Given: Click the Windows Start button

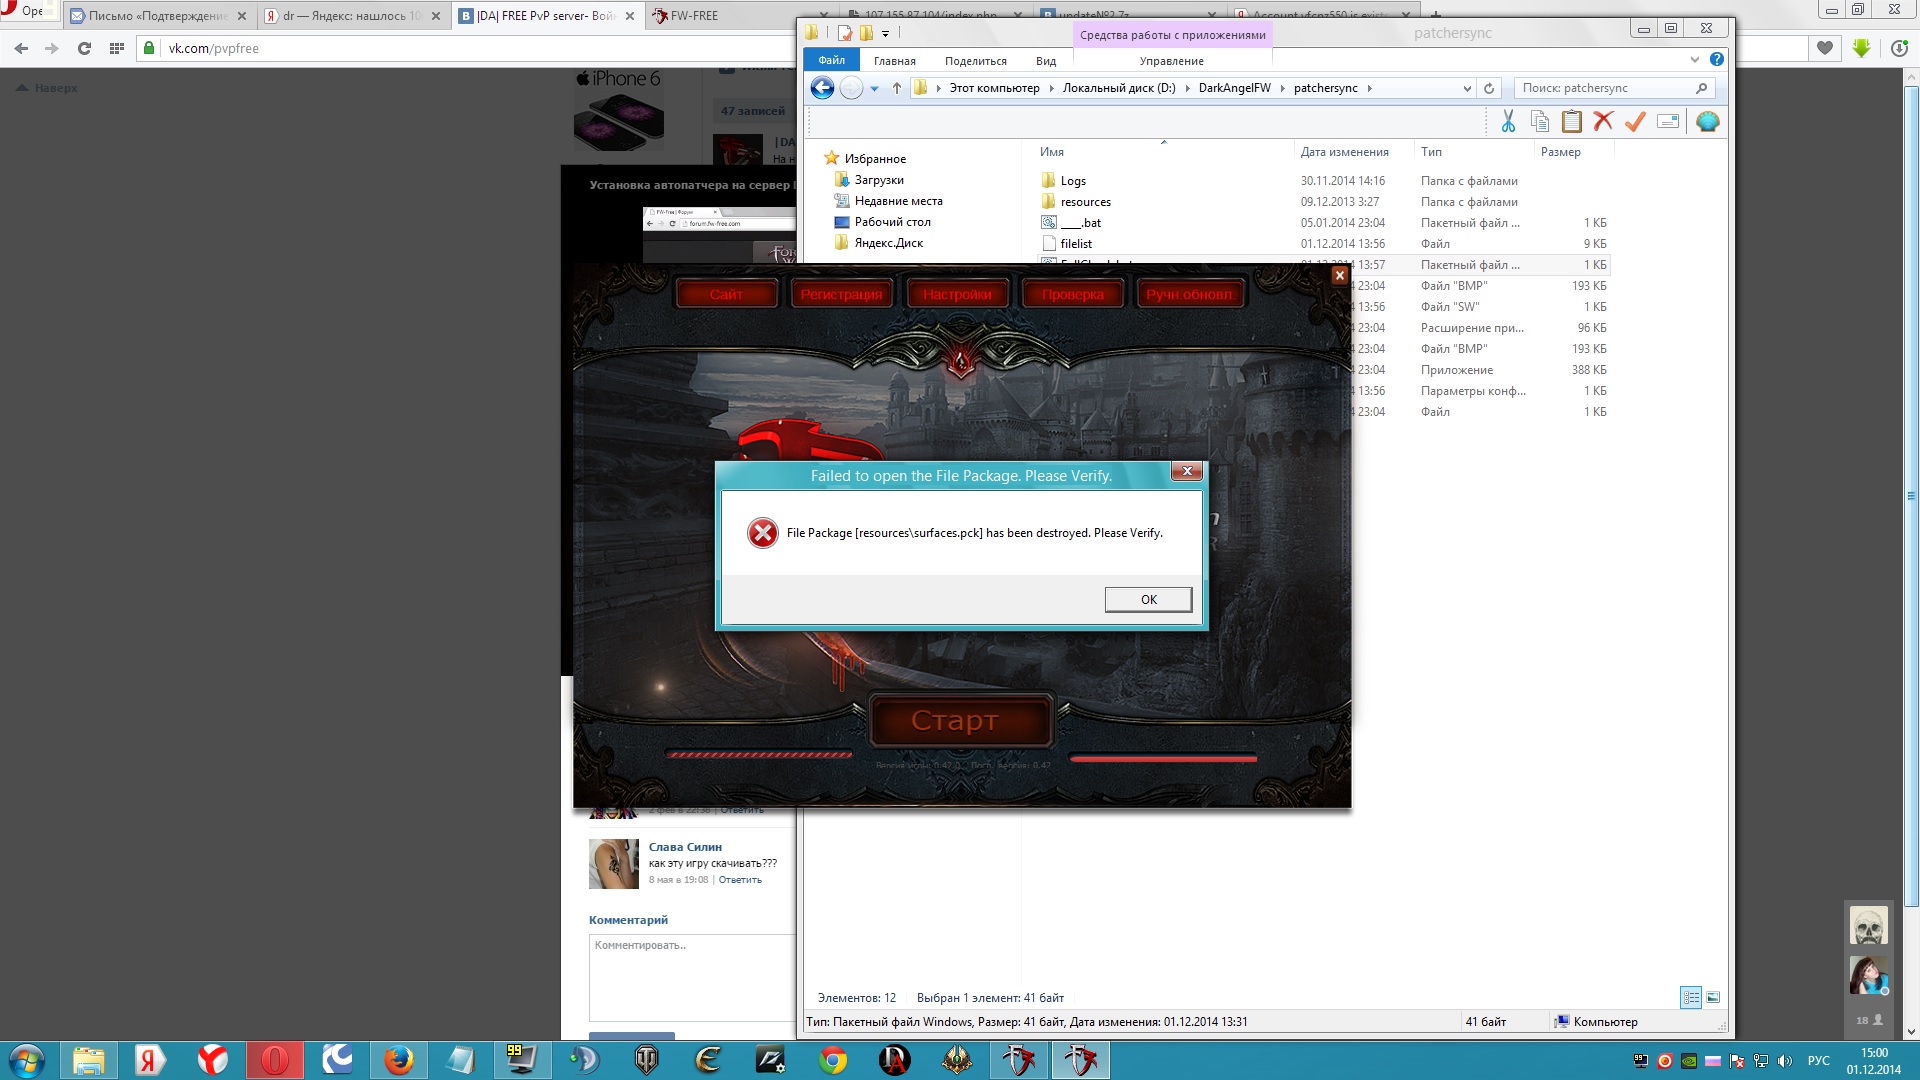Looking at the screenshot, I should [x=27, y=1060].
